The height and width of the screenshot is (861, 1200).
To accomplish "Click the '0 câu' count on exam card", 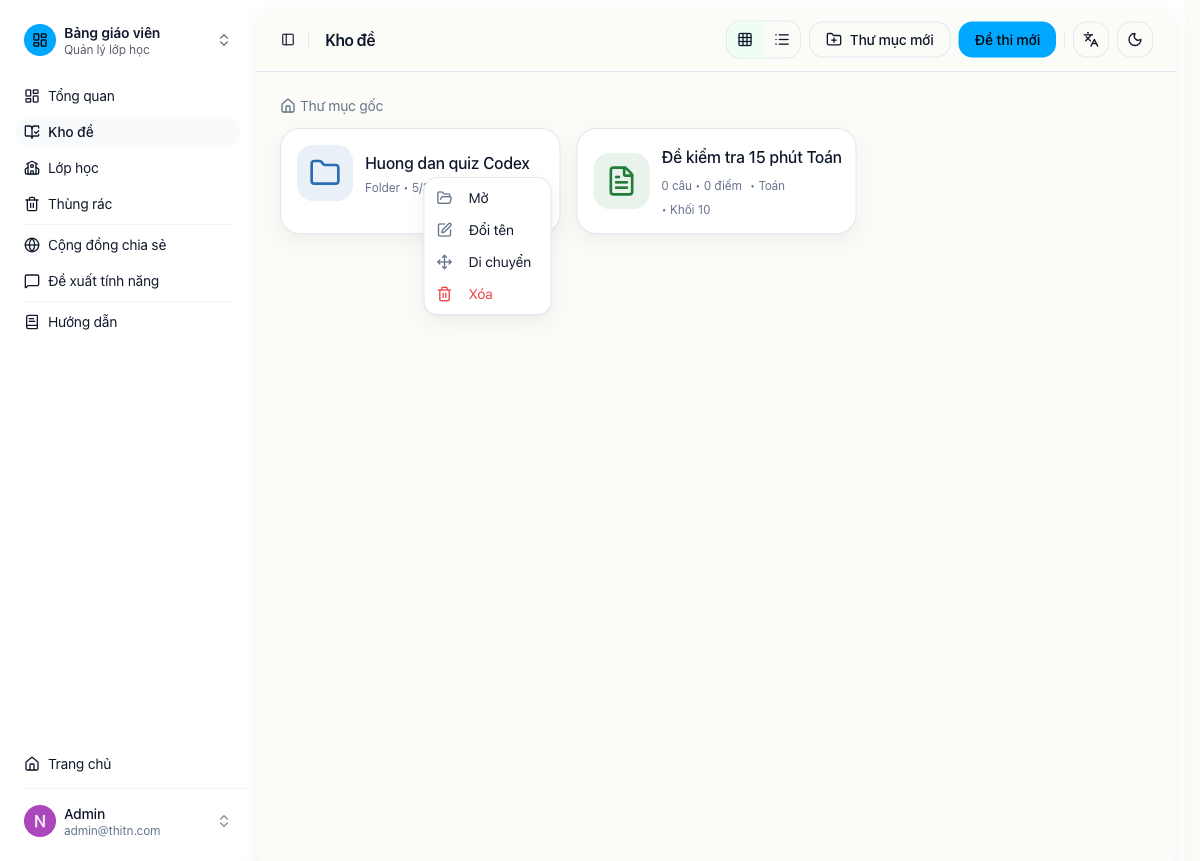I will pos(677,186).
